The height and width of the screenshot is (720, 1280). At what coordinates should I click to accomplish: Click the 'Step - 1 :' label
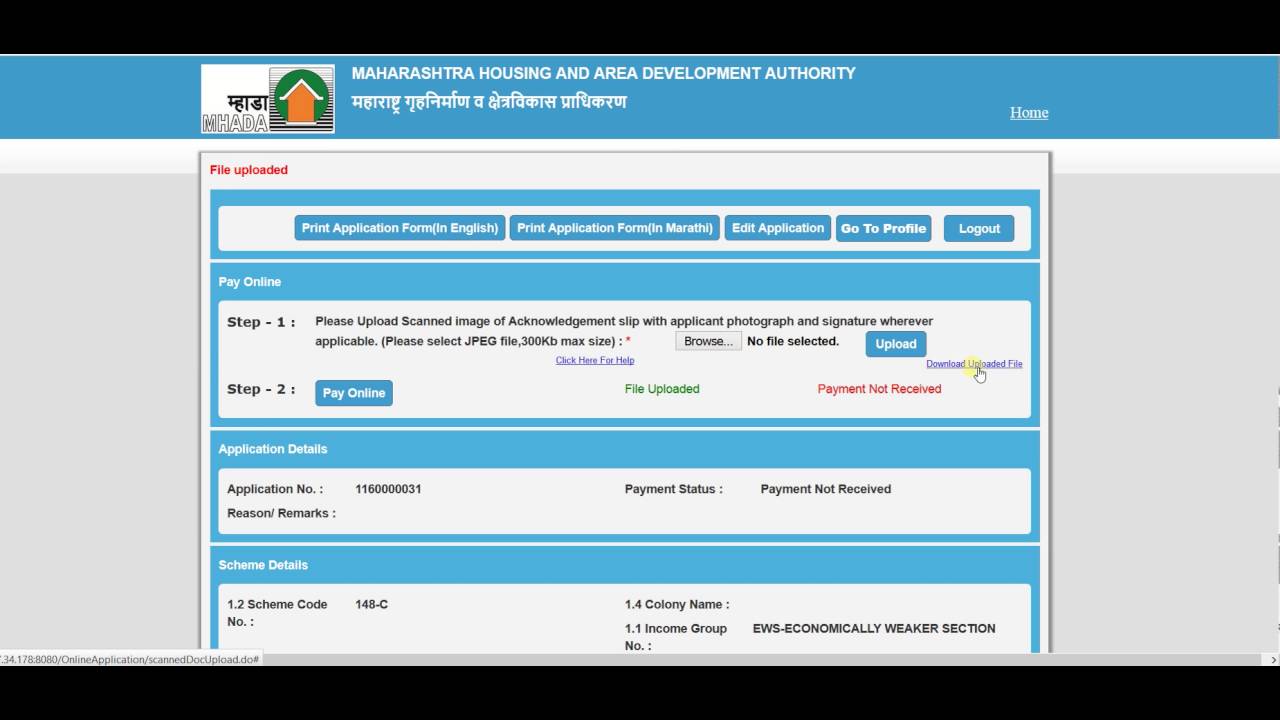(261, 322)
